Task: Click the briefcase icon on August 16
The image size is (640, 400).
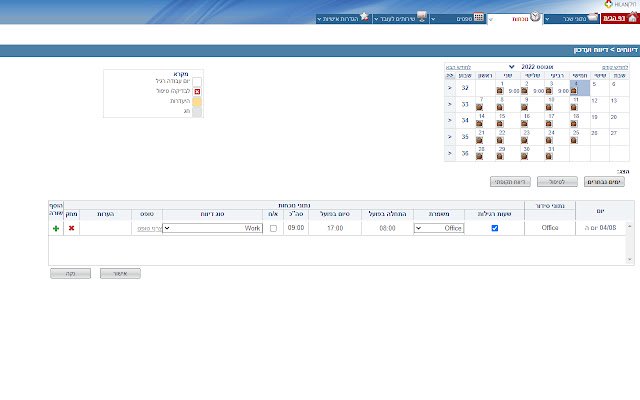Action: (x=524, y=124)
